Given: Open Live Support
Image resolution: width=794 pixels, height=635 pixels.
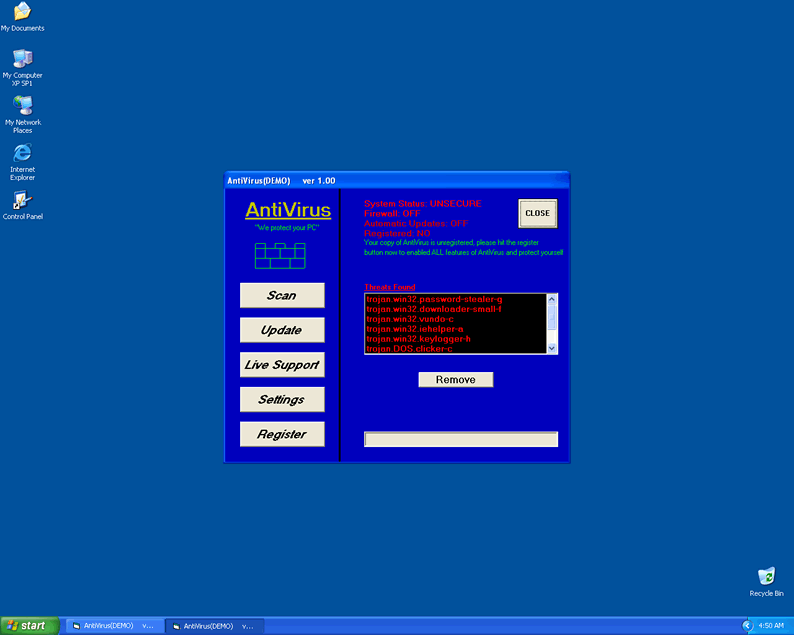Looking at the screenshot, I should [282, 365].
